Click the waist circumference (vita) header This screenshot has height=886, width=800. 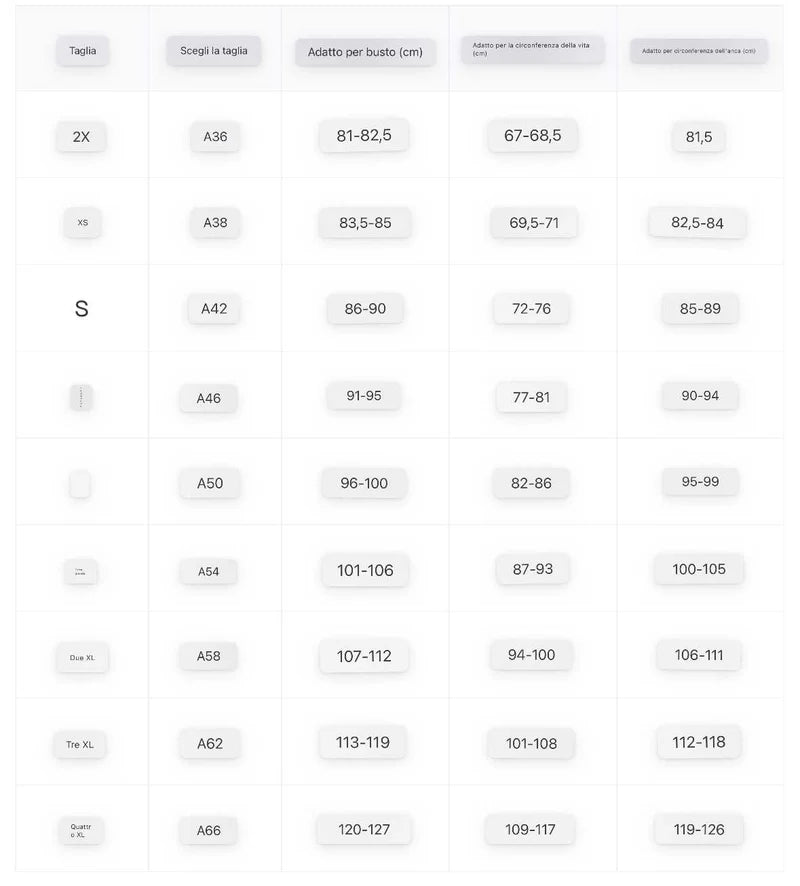click(x=532, y=50)
